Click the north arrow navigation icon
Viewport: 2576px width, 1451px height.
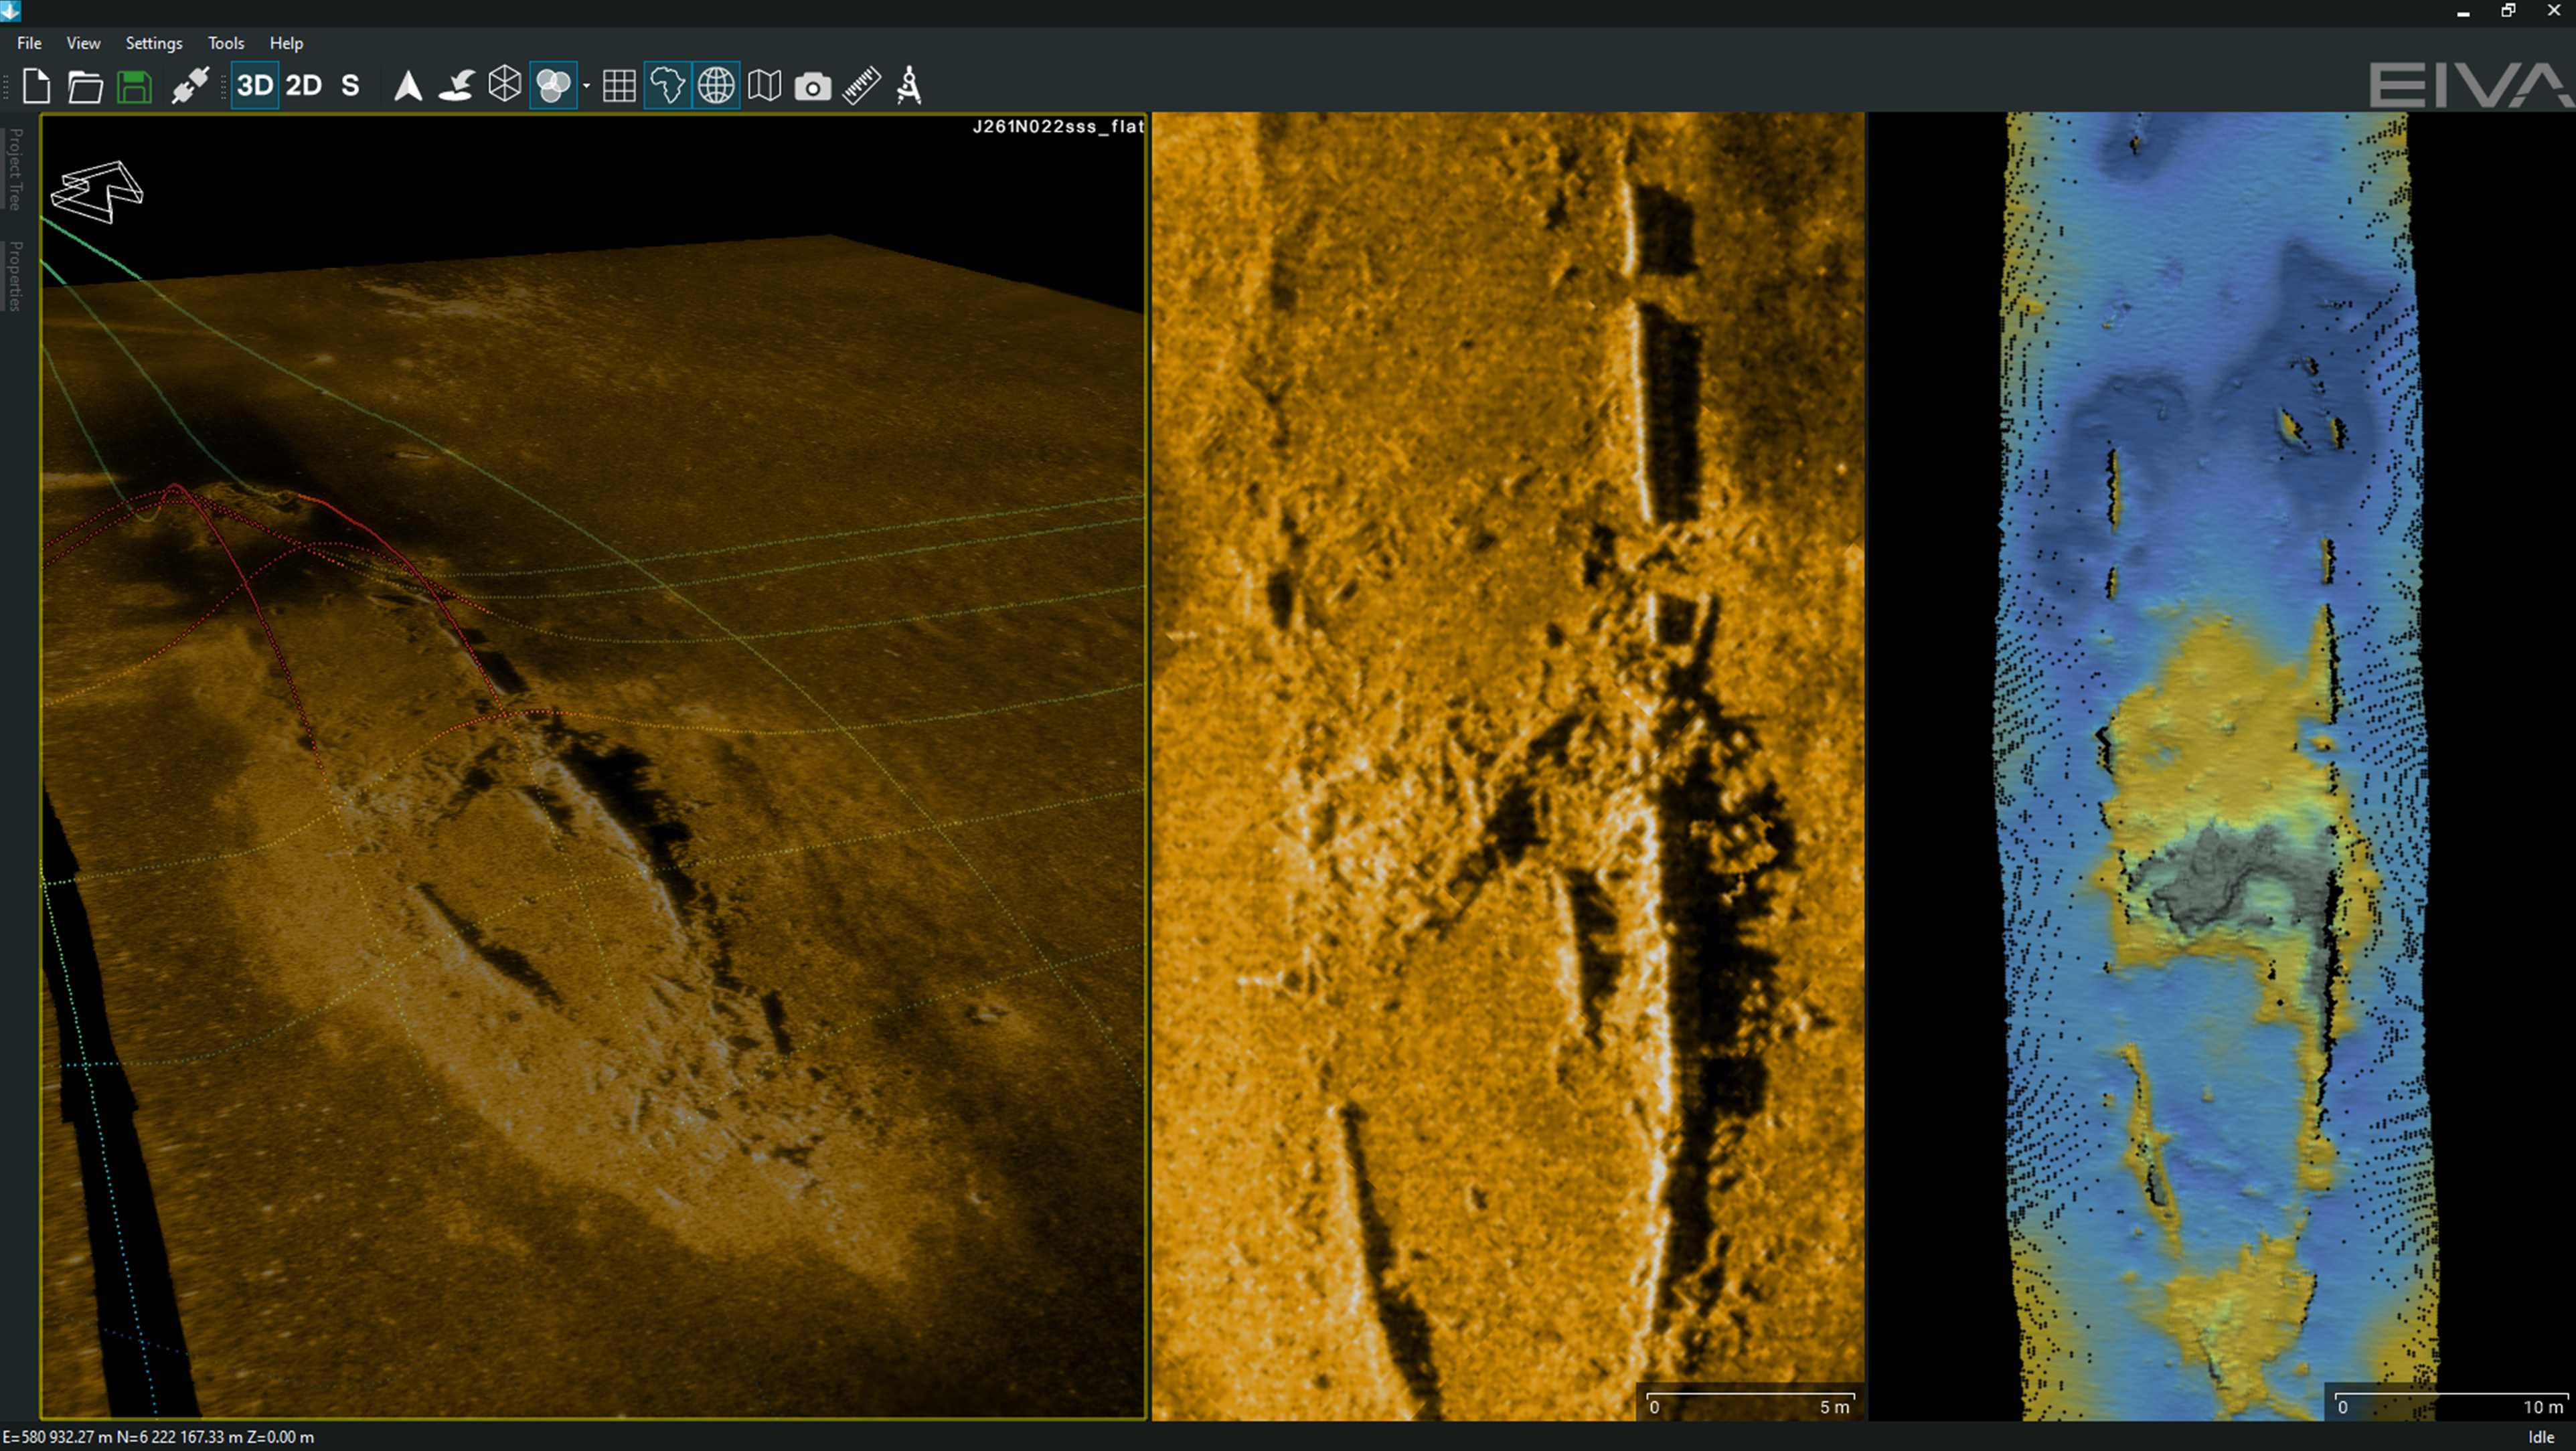pyautogui.click(x=407, y=86)
